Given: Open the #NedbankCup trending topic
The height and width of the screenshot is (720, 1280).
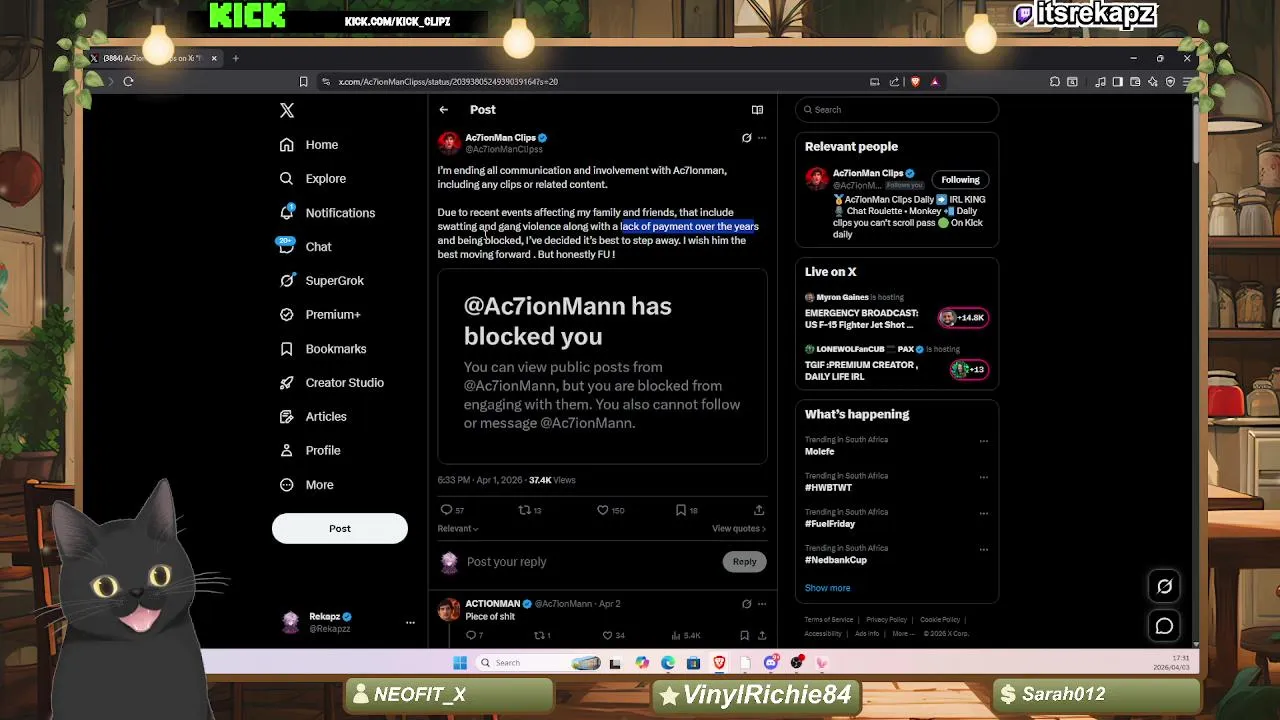Looking at the screenshot, I should [836, 560].
